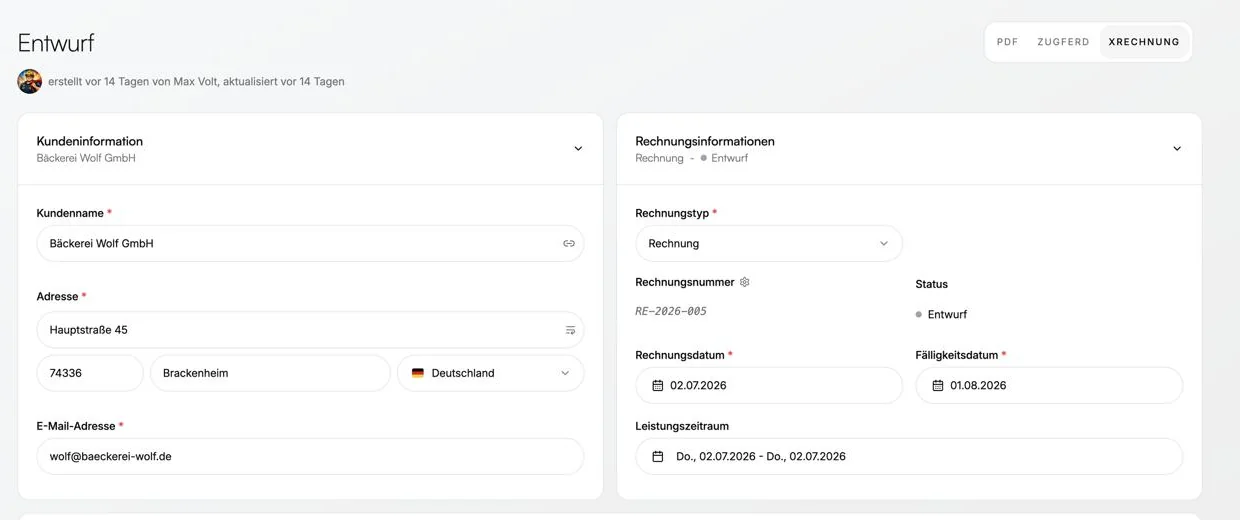Click the link icon in Kundenname field
The height and width of the screenshot is (520, 1240).
(x=569, y=243)
